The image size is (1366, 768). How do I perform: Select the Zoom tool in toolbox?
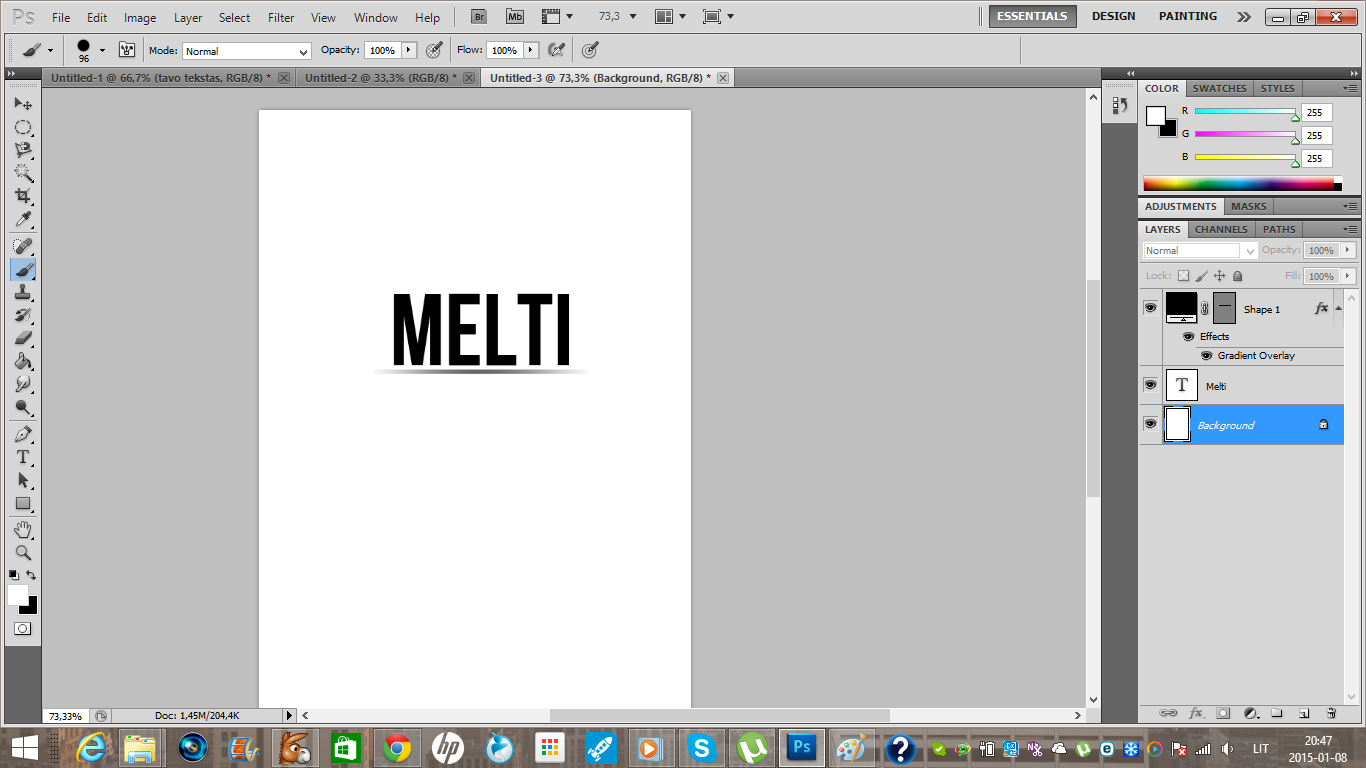click(x=22, y=553)
